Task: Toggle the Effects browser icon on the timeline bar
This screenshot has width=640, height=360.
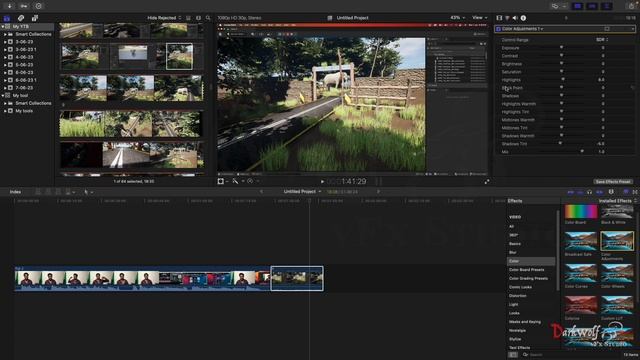Action: point(626,192)
